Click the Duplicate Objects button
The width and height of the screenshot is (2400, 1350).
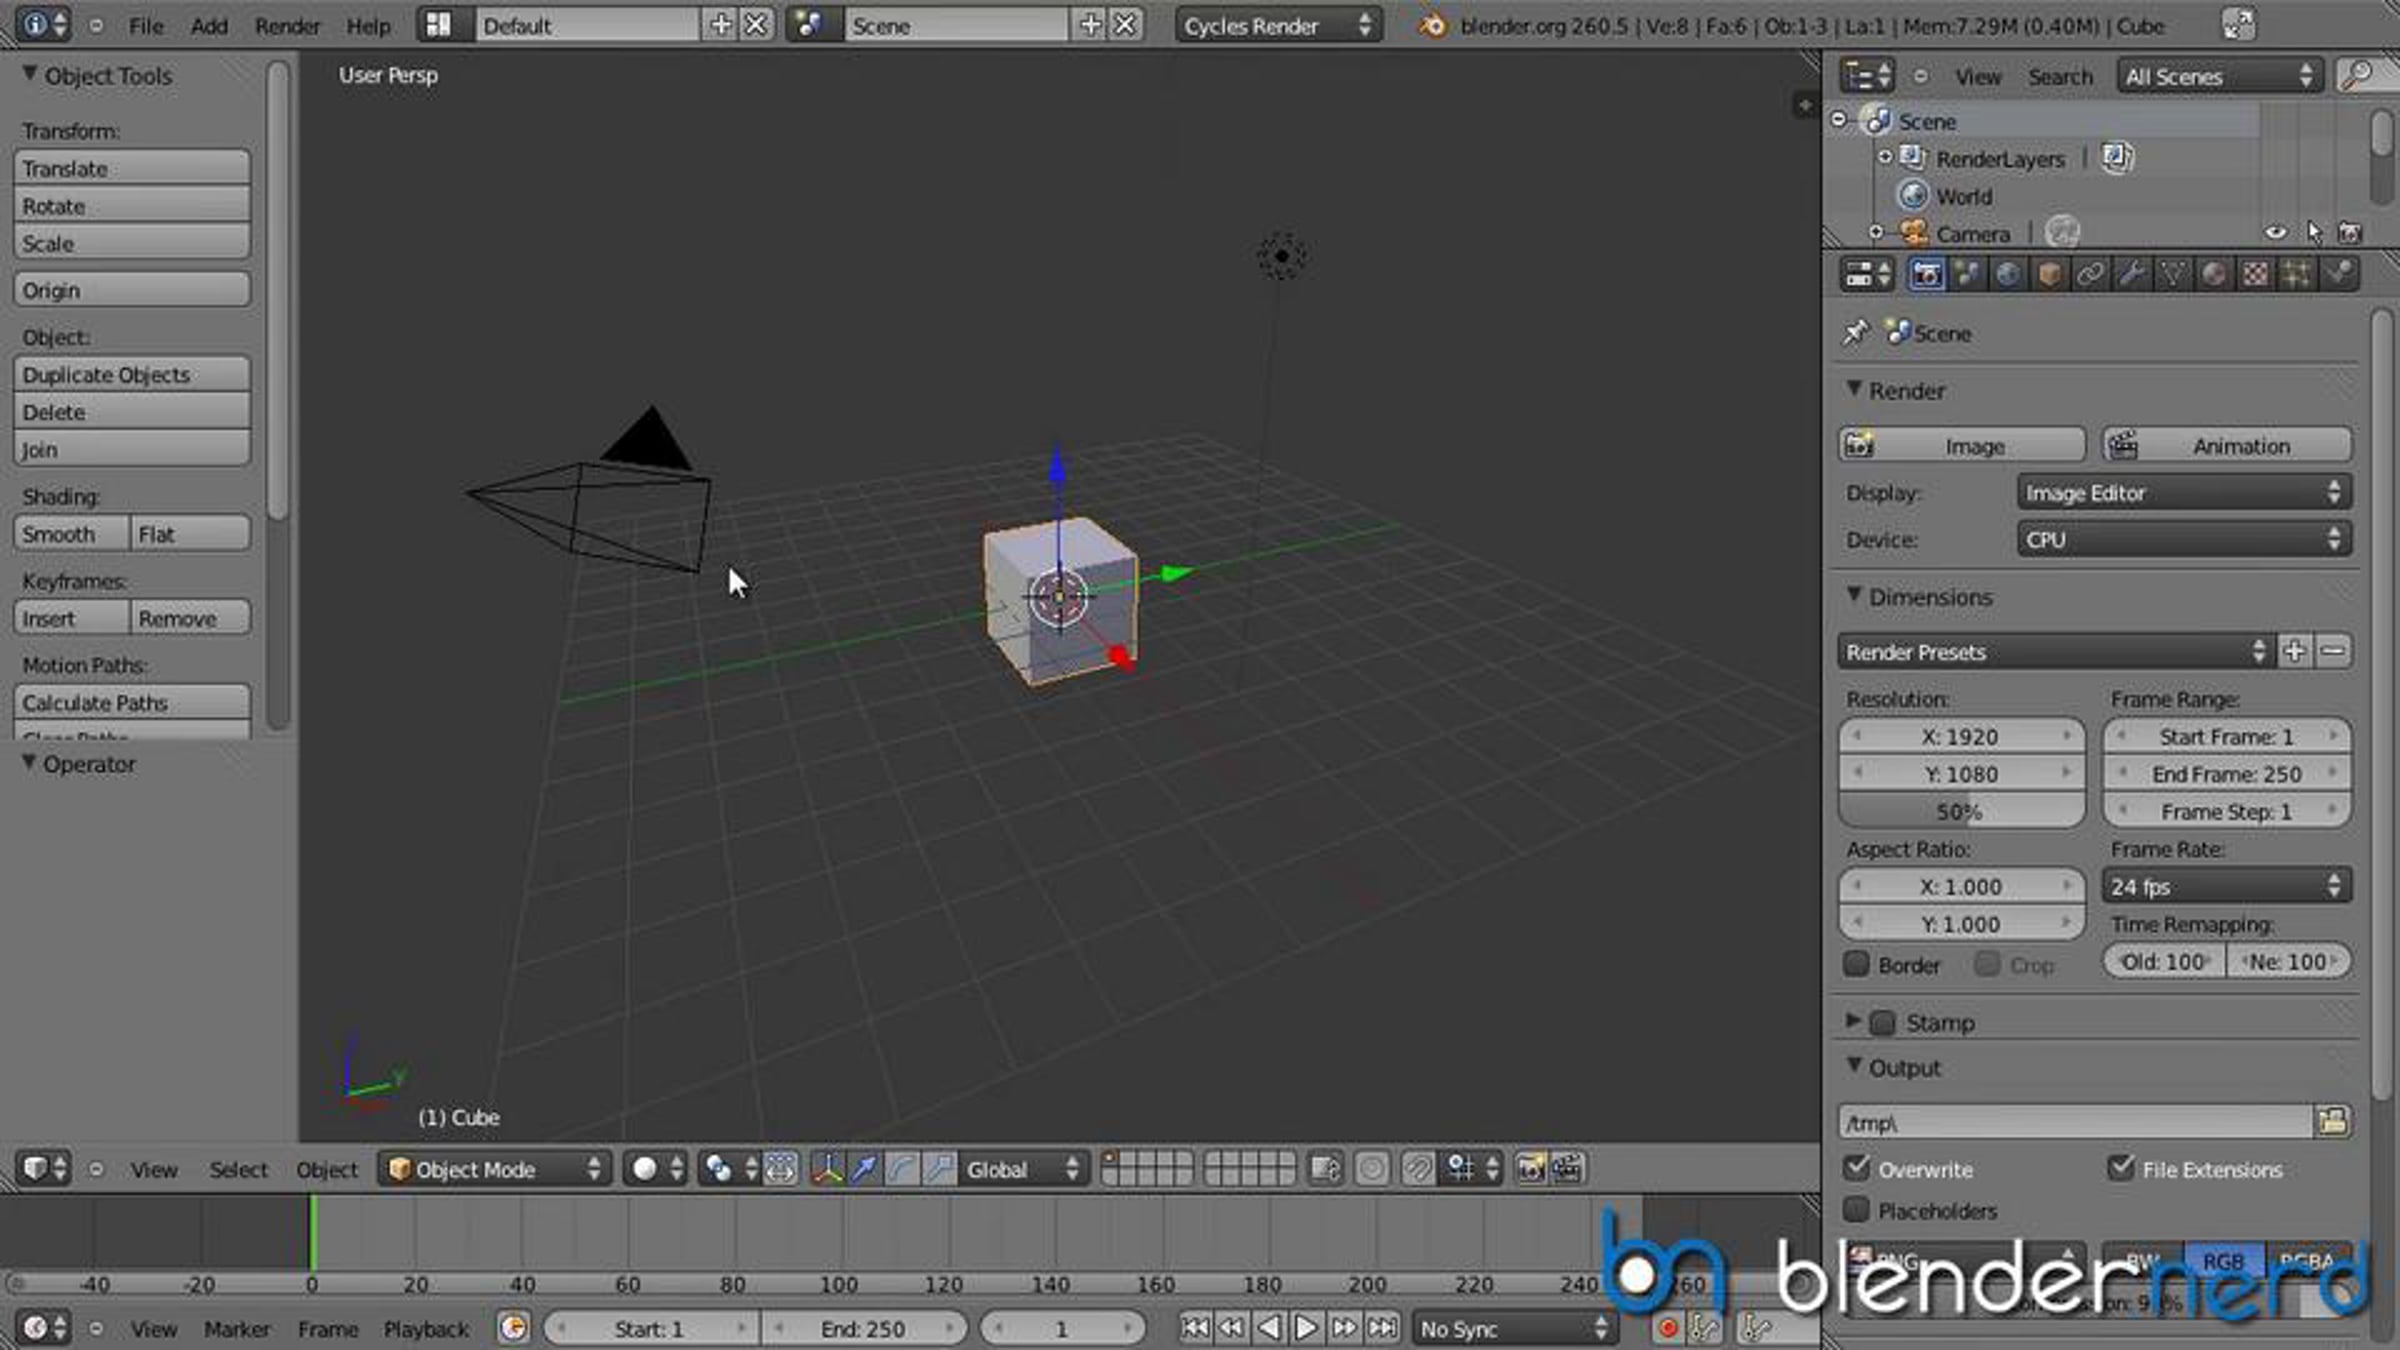[132, 374]
